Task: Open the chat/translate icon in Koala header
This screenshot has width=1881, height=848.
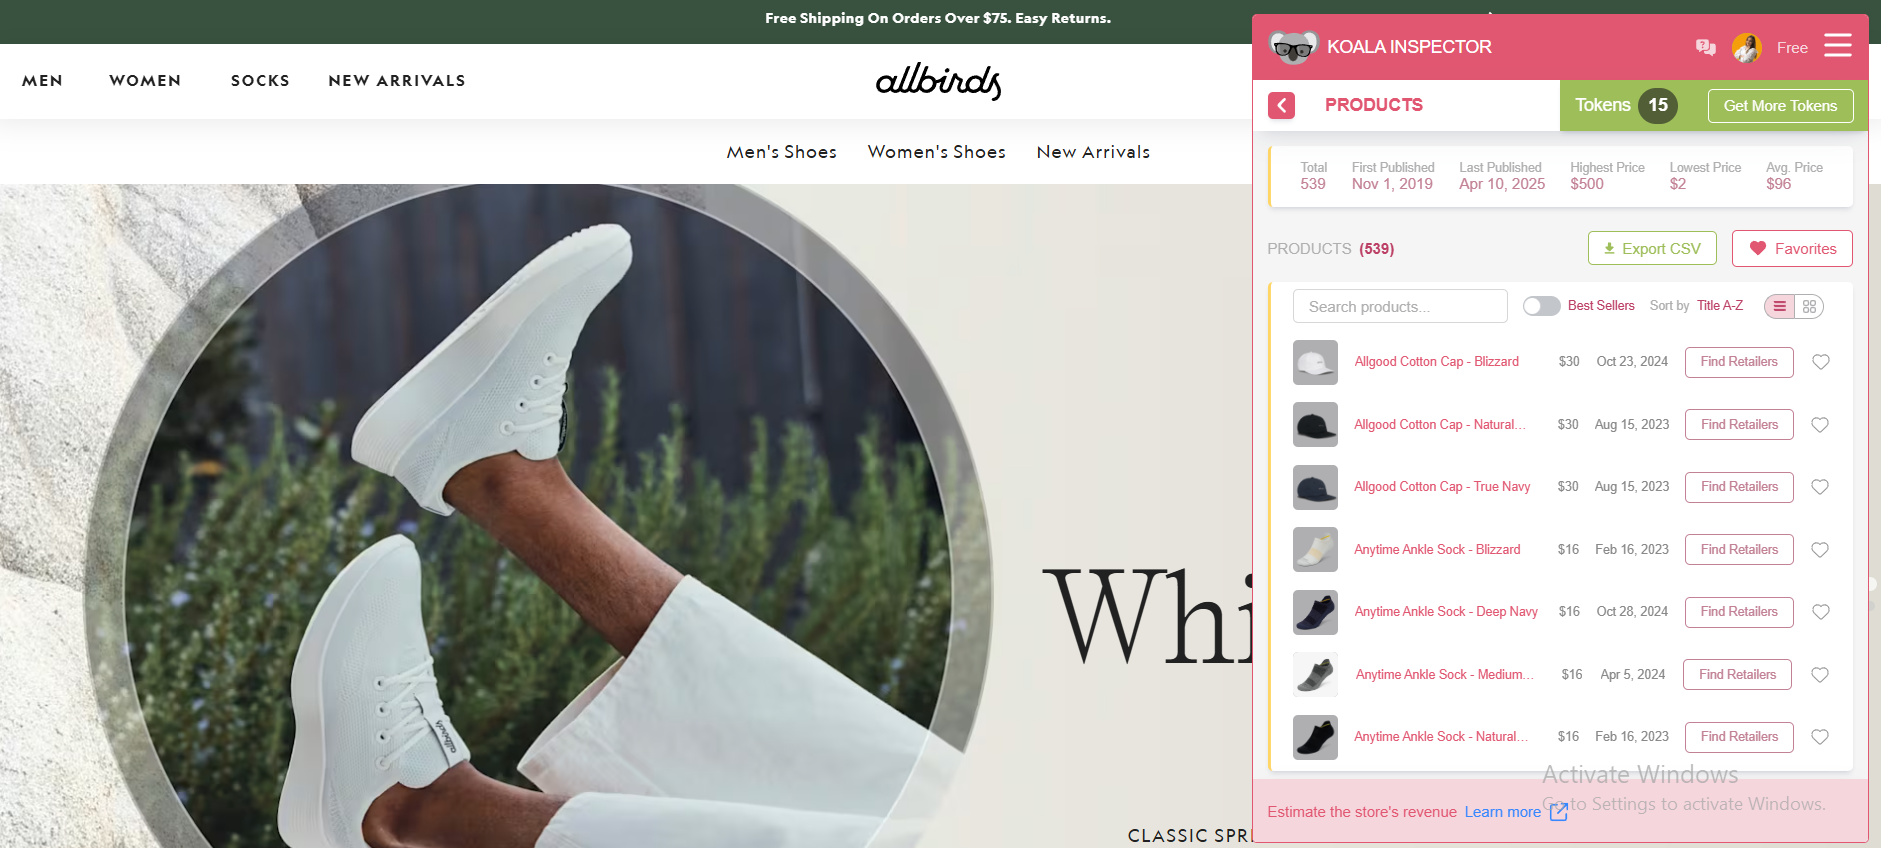Action: (1706, 47)
